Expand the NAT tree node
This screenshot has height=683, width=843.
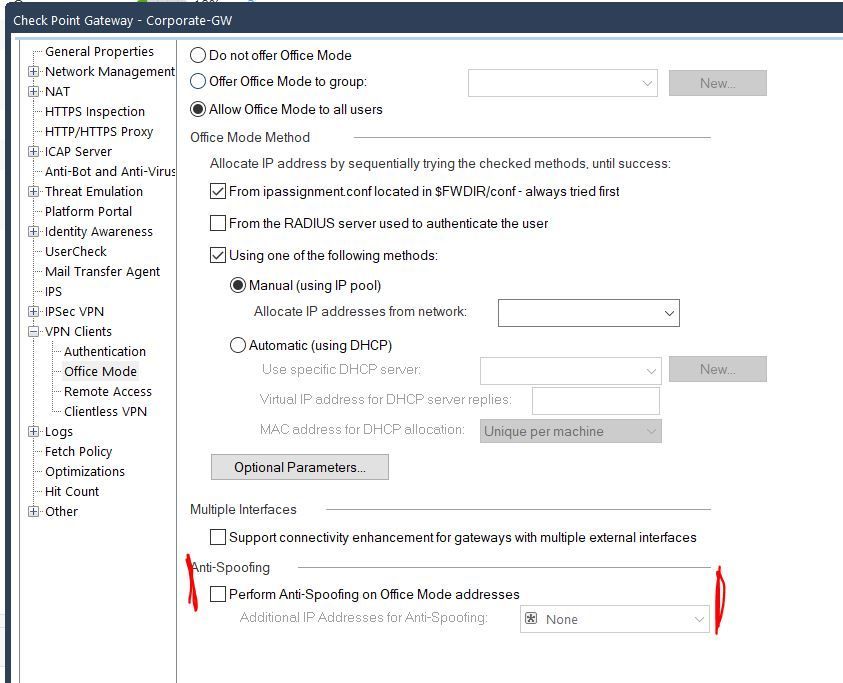34,92
